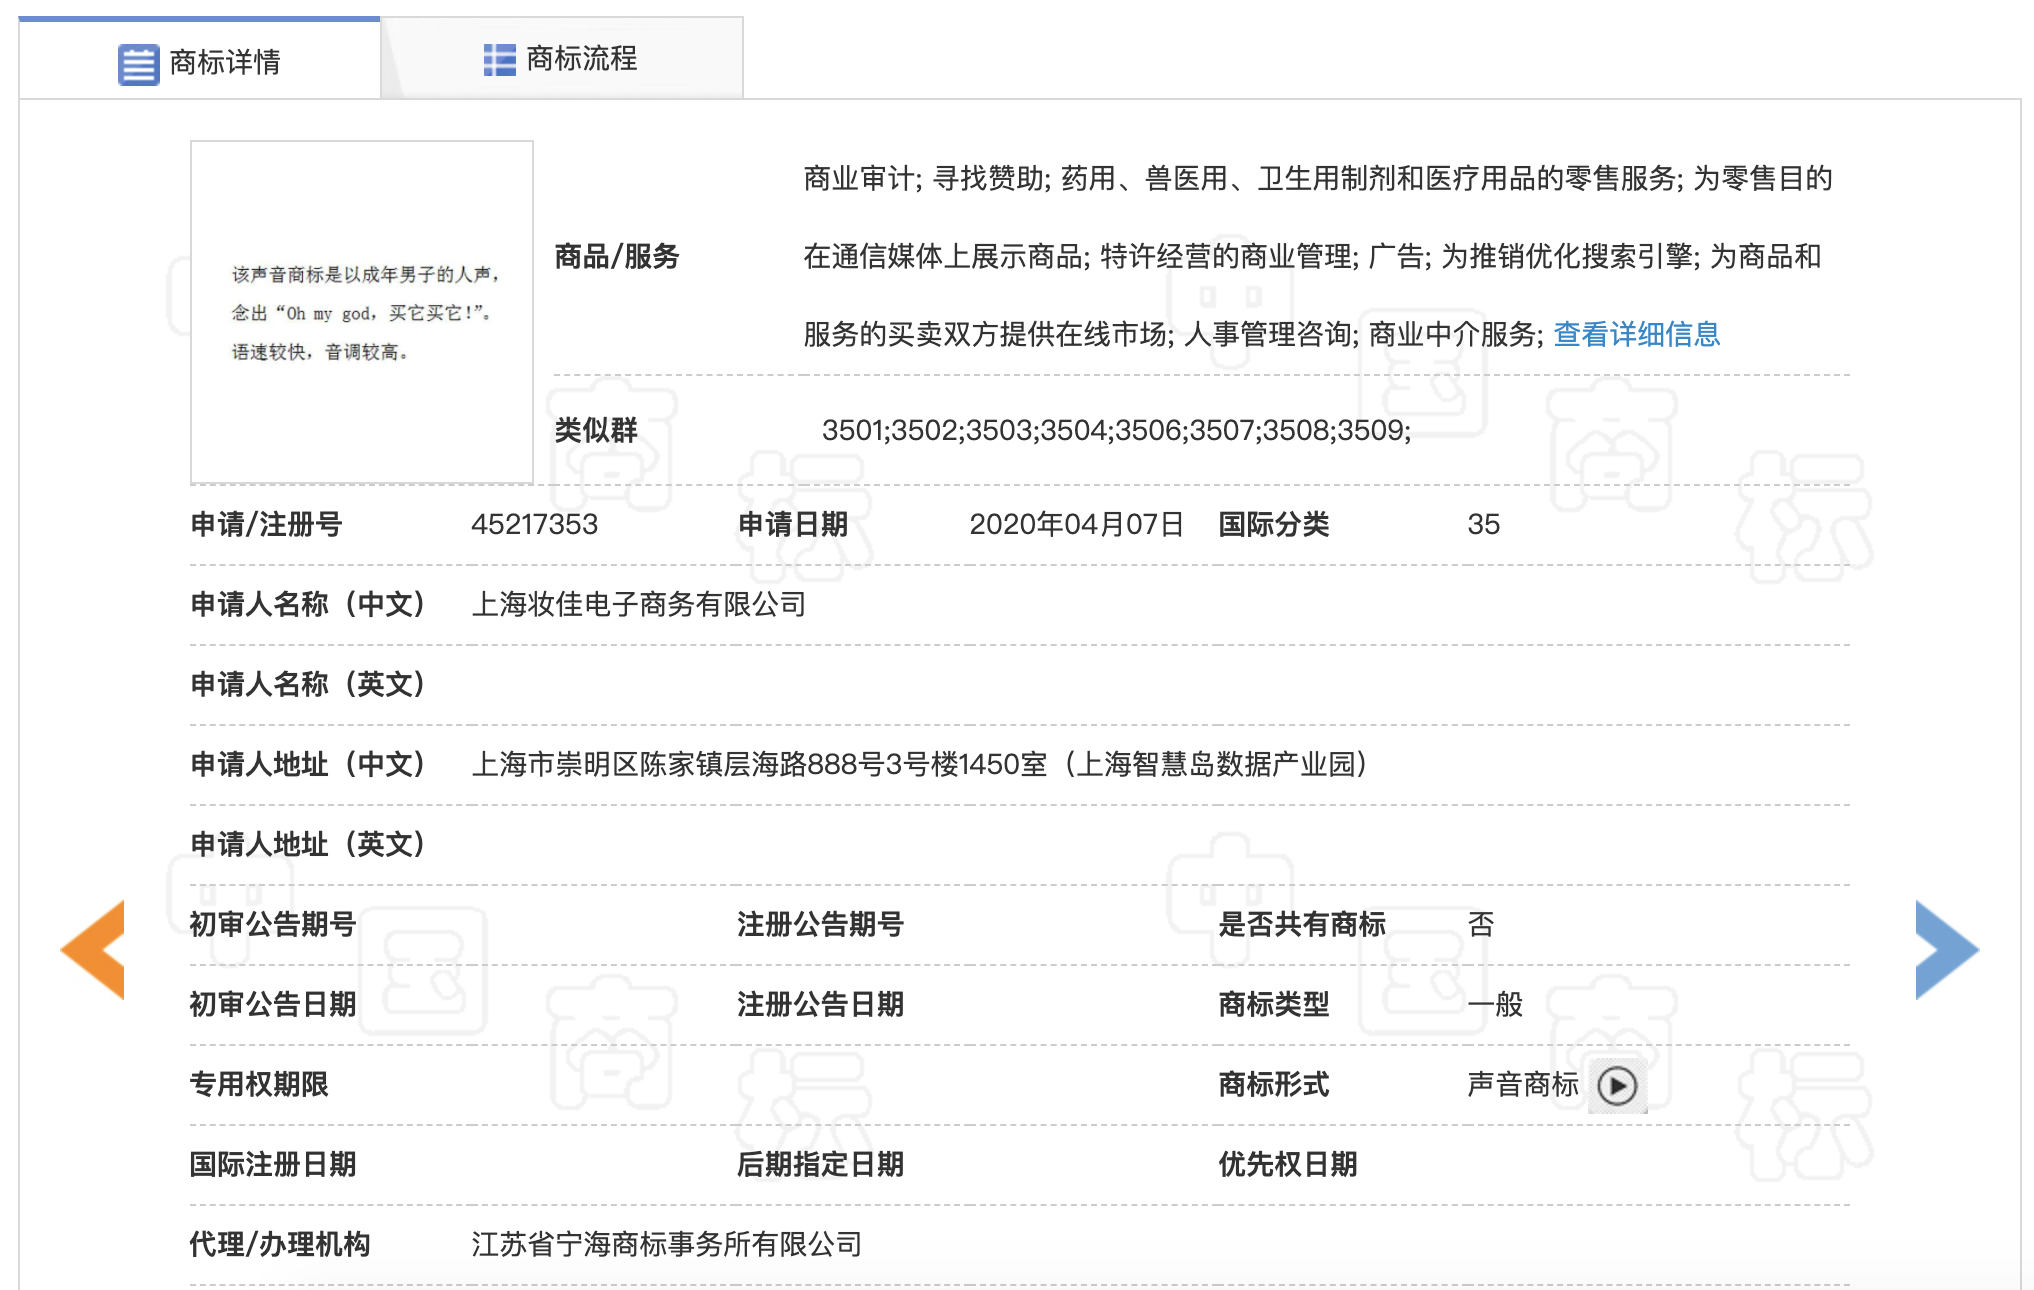The height and width of the screenshot is (1290, 2034).
Task: Click the application date 2020年04月07日
Action: click(1076, 525)
